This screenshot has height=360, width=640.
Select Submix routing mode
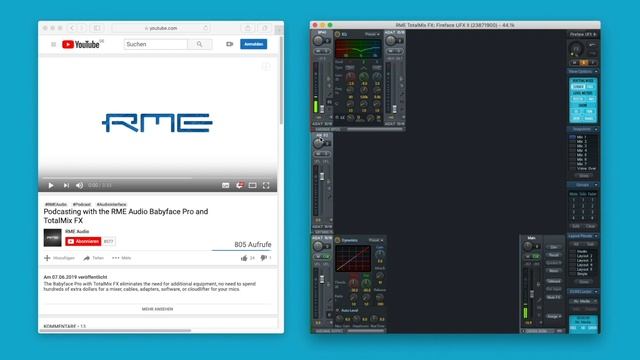click(x=578, y=87)
